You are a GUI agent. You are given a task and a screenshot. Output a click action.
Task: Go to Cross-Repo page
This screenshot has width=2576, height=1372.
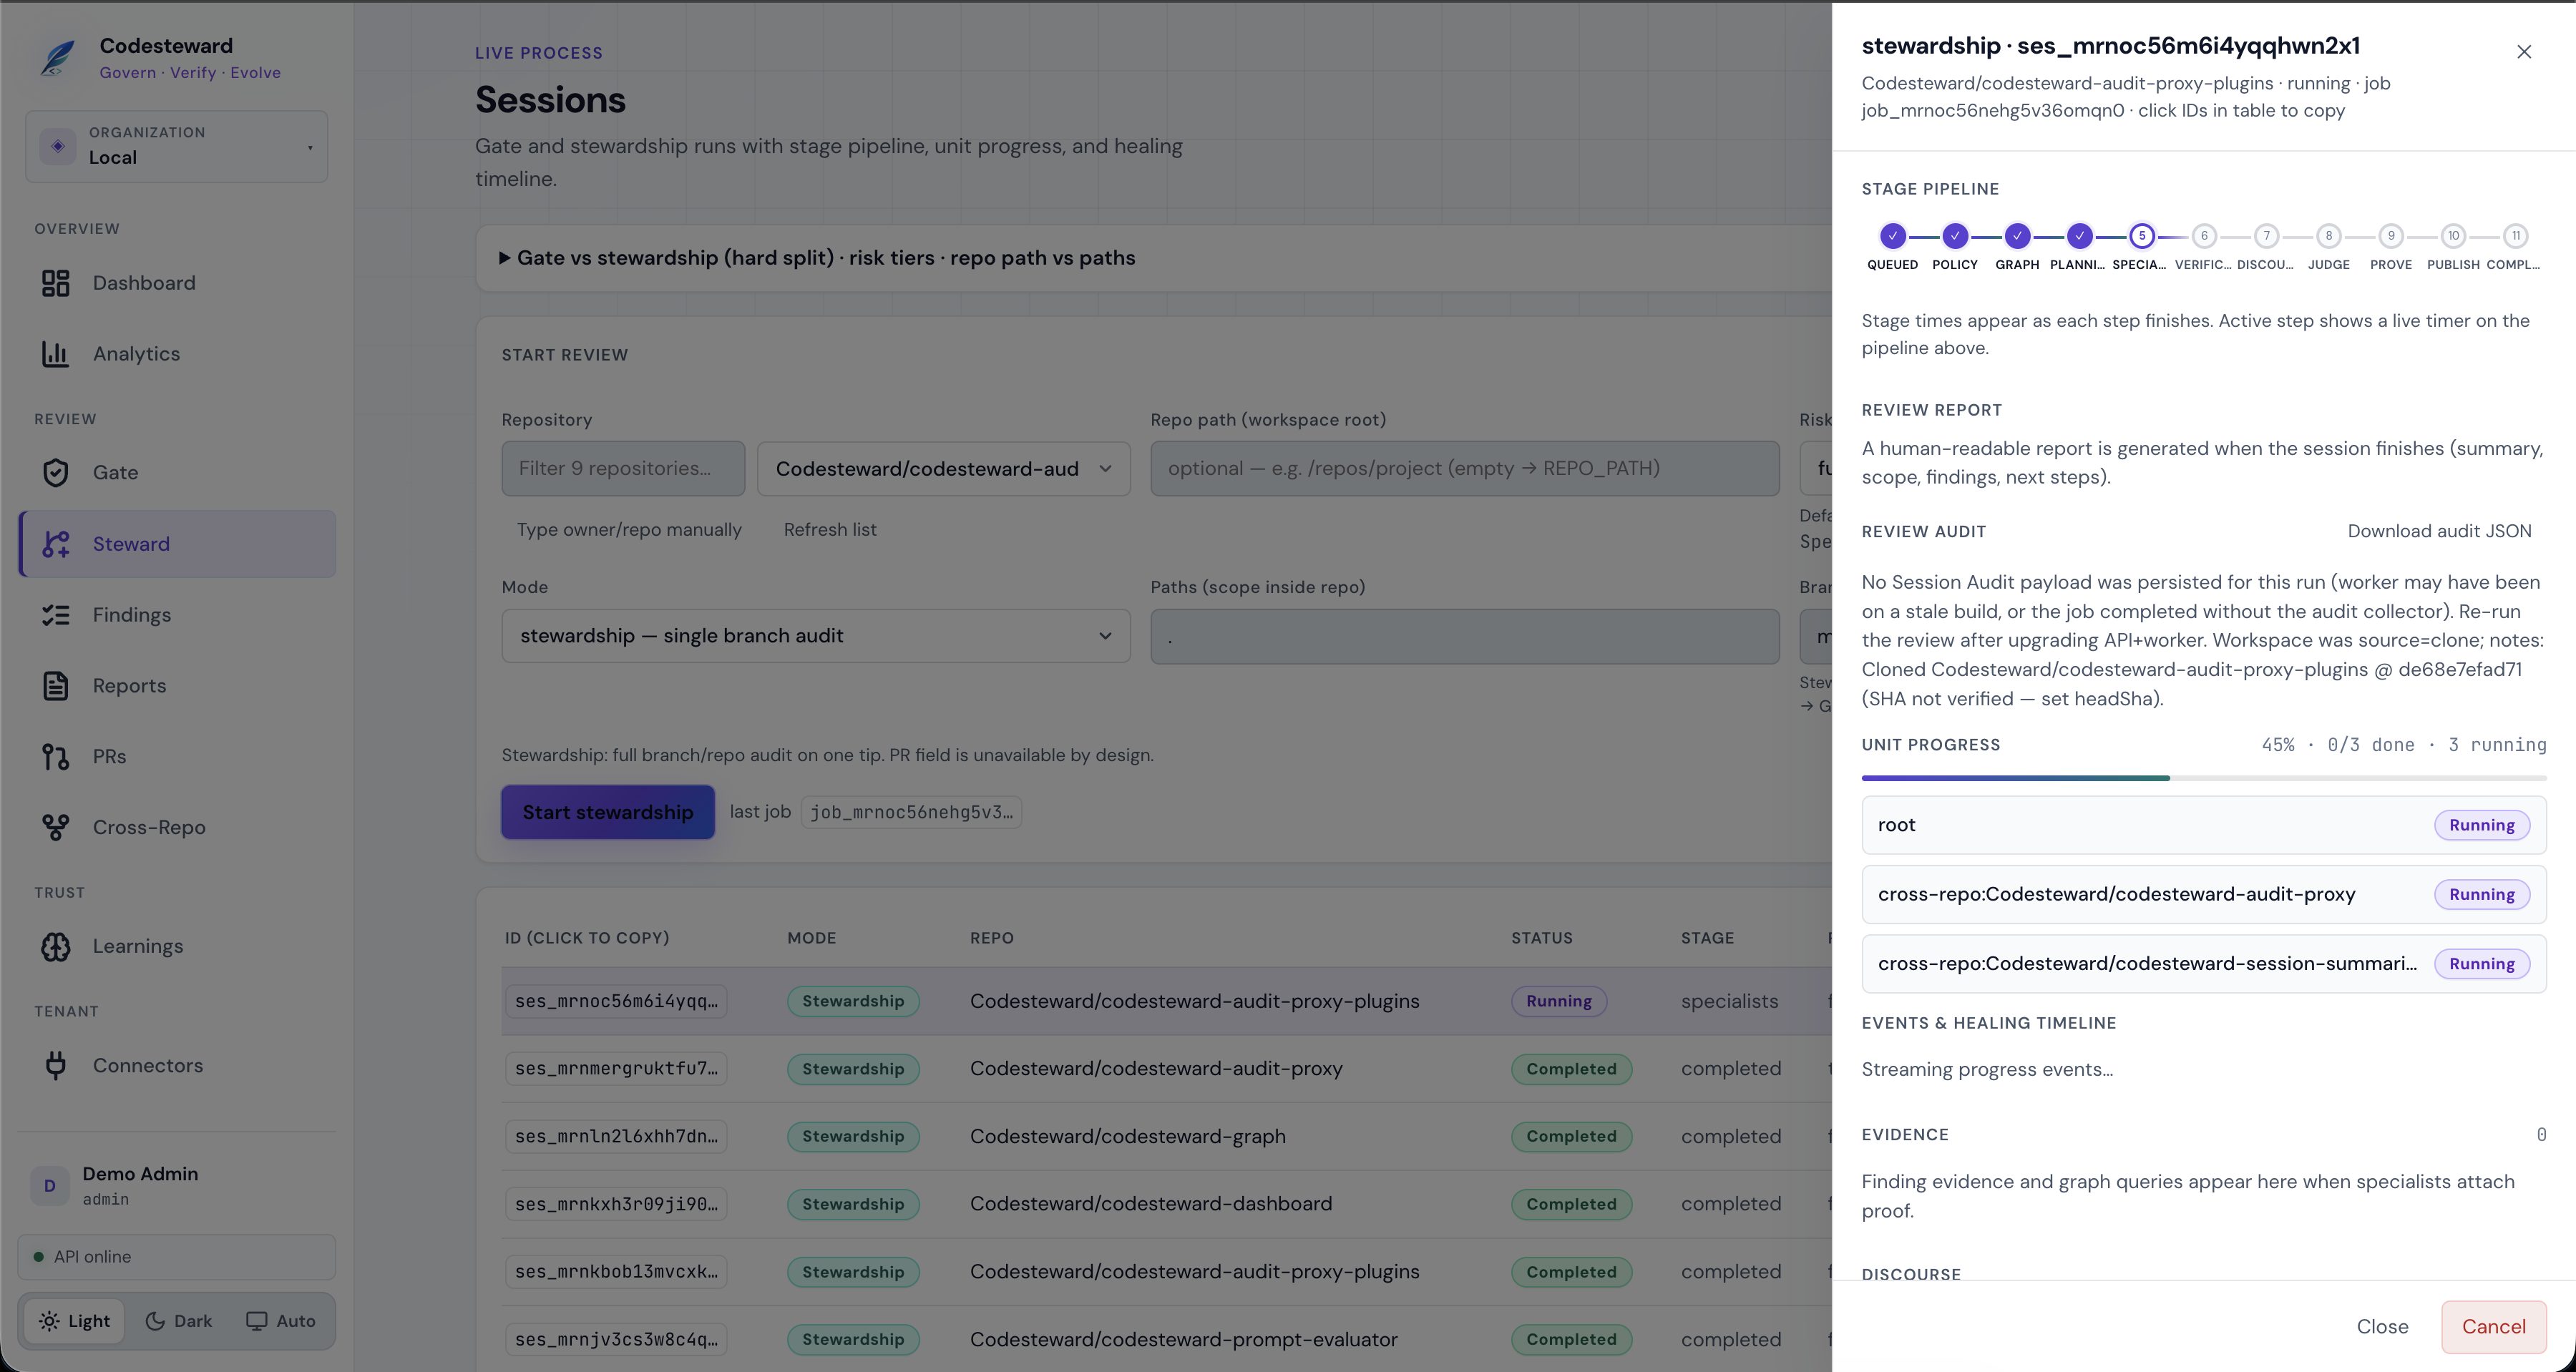click(x=178, y=828)
